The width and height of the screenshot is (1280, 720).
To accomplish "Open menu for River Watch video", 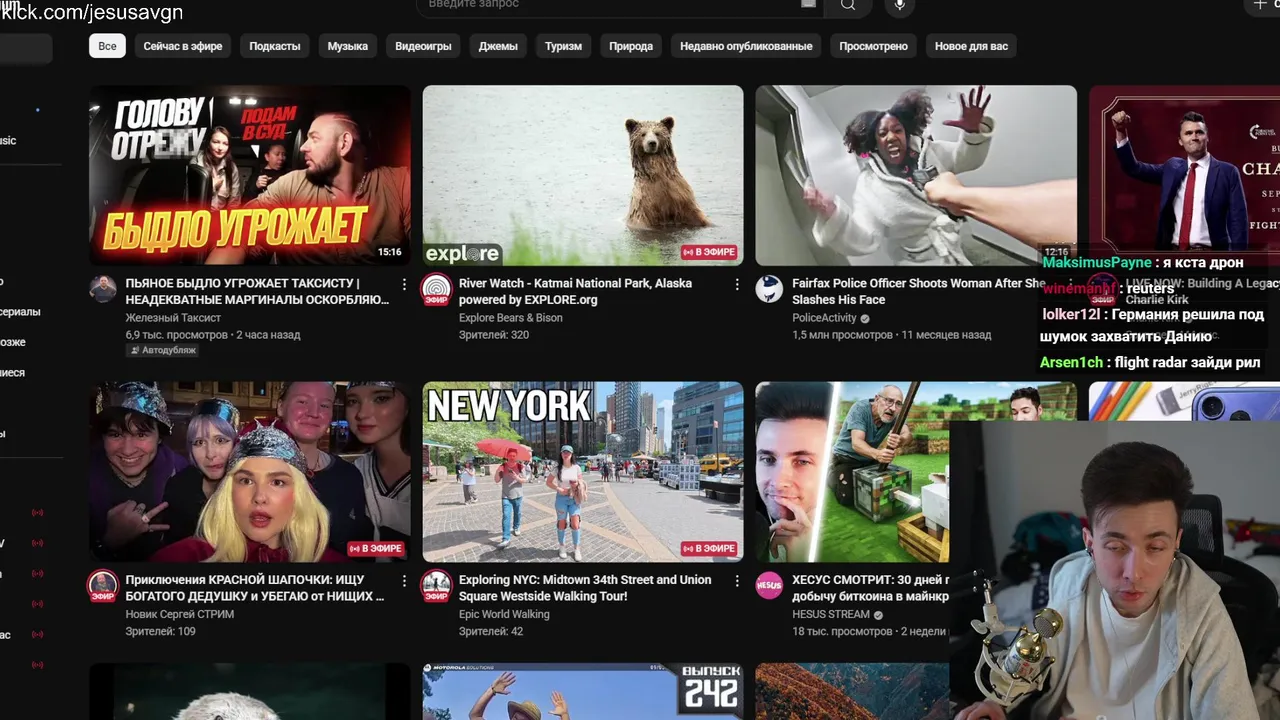I will [737, 285].
